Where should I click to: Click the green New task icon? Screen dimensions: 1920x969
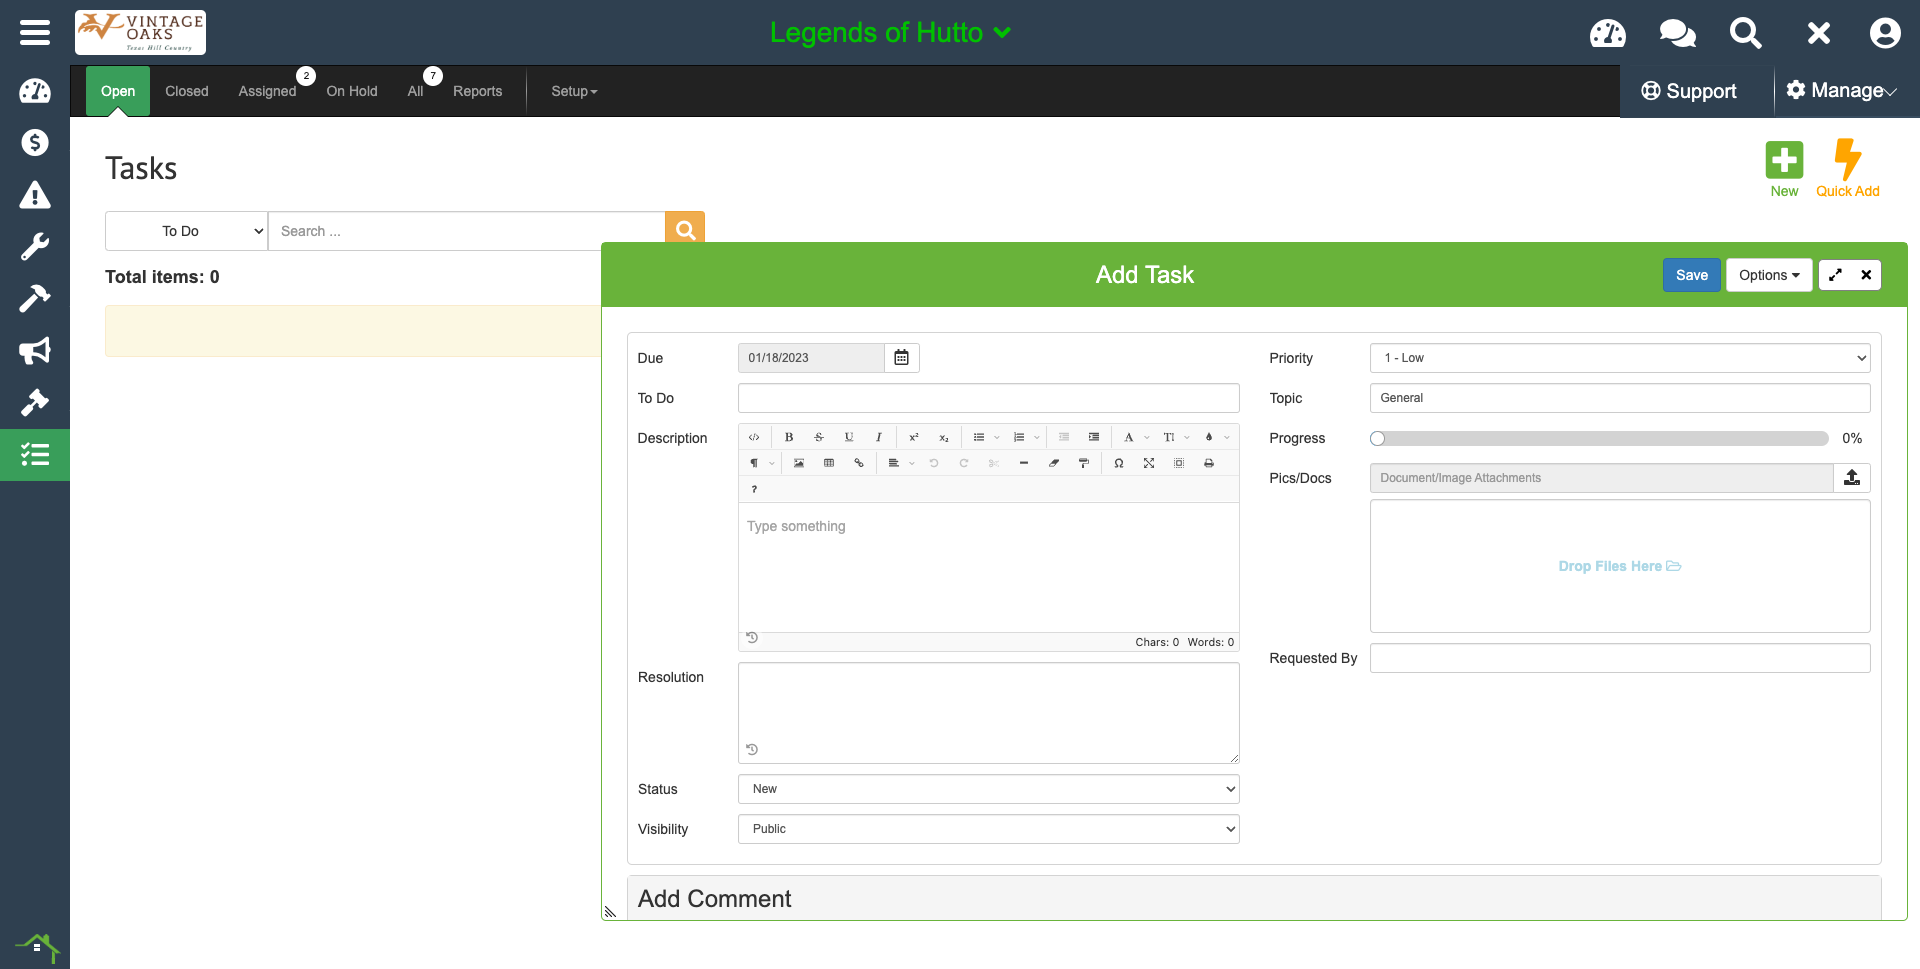1783,161
